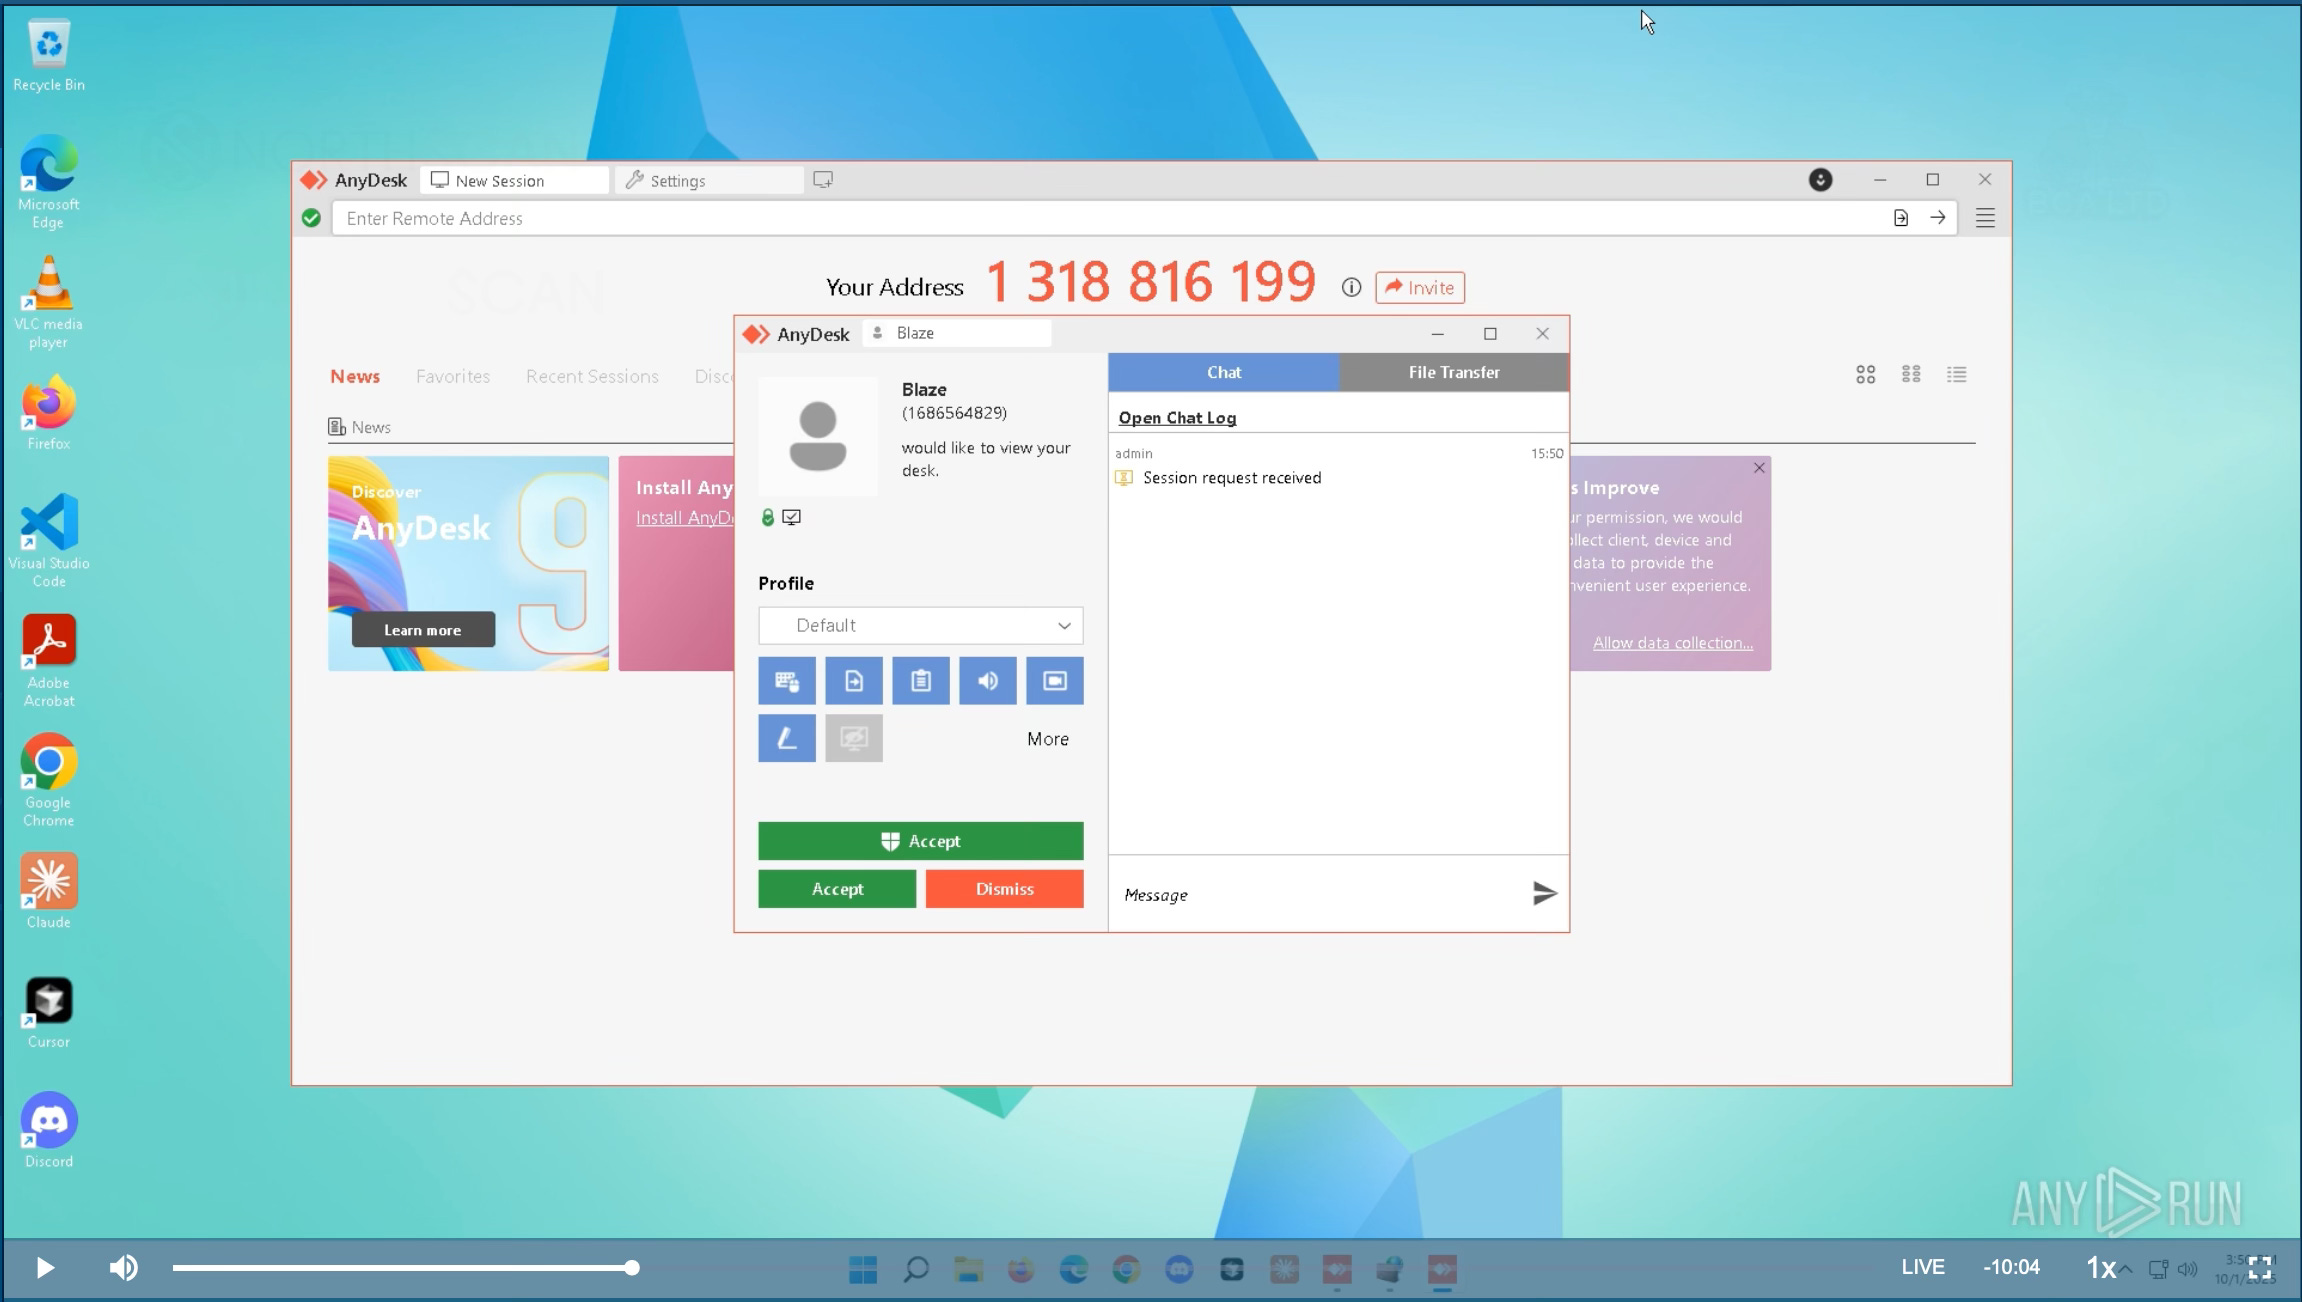Click the screen recording permission icon
2302x1302 pixels.
point(1054,681)
